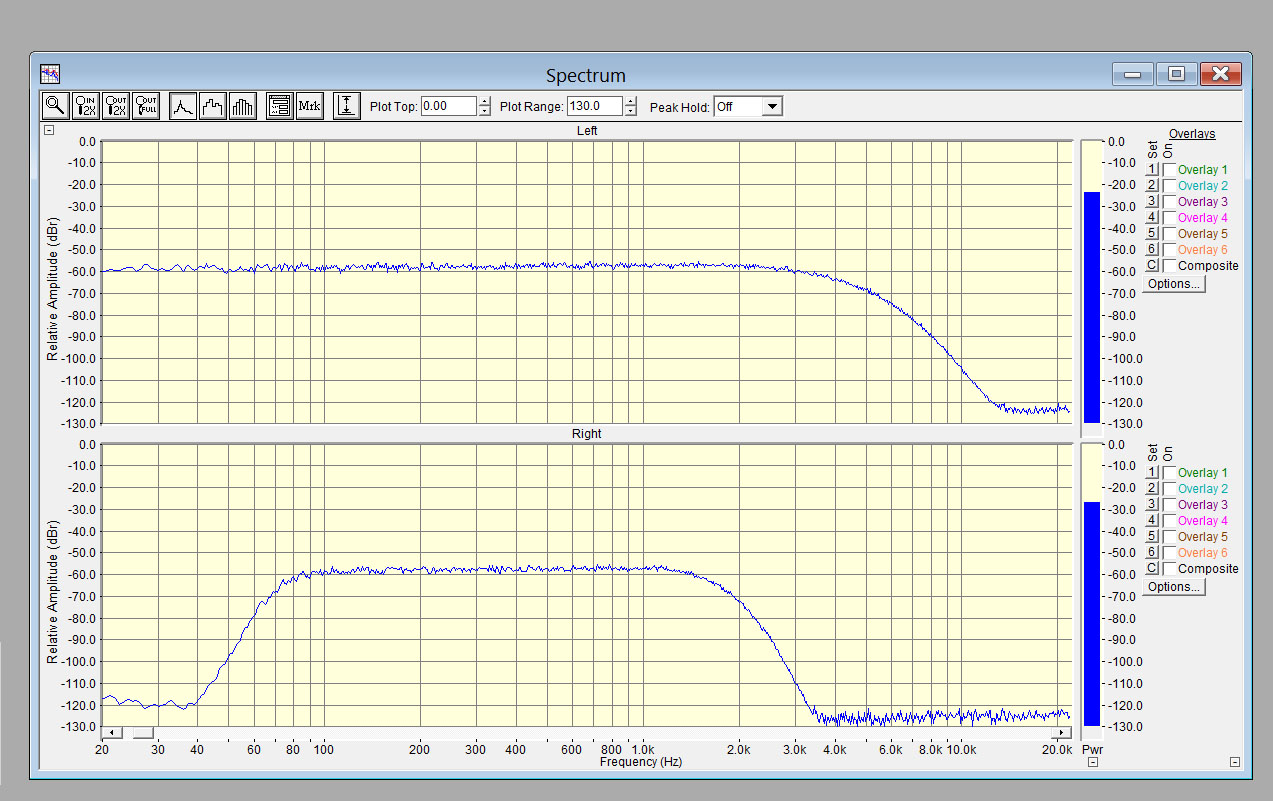The image size is (1273, 801).
Task: Zoom in 2X on the spectrum
Action: (x=86, y=106)
